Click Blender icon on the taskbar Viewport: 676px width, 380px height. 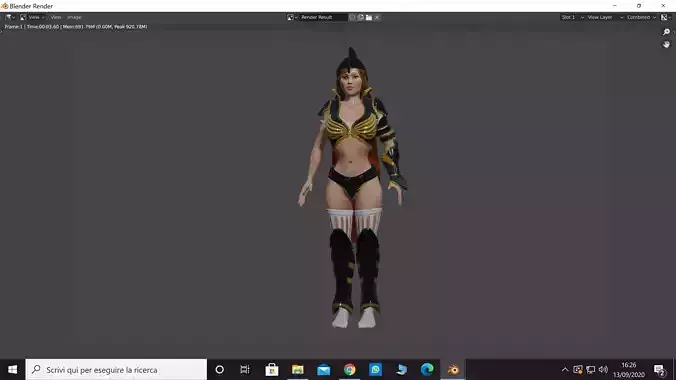point(453,370)
